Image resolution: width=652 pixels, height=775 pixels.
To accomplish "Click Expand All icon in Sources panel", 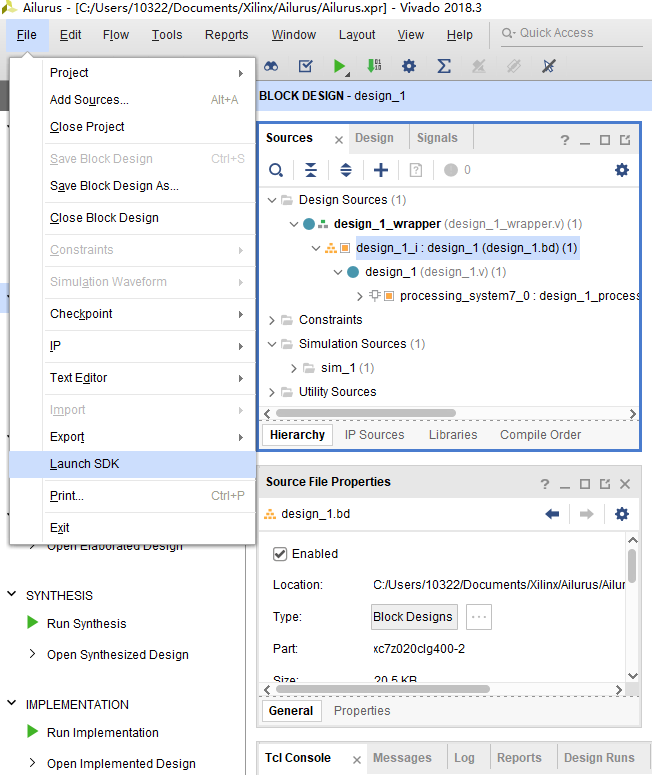I will pyautogui.click(x=346, y=171).
